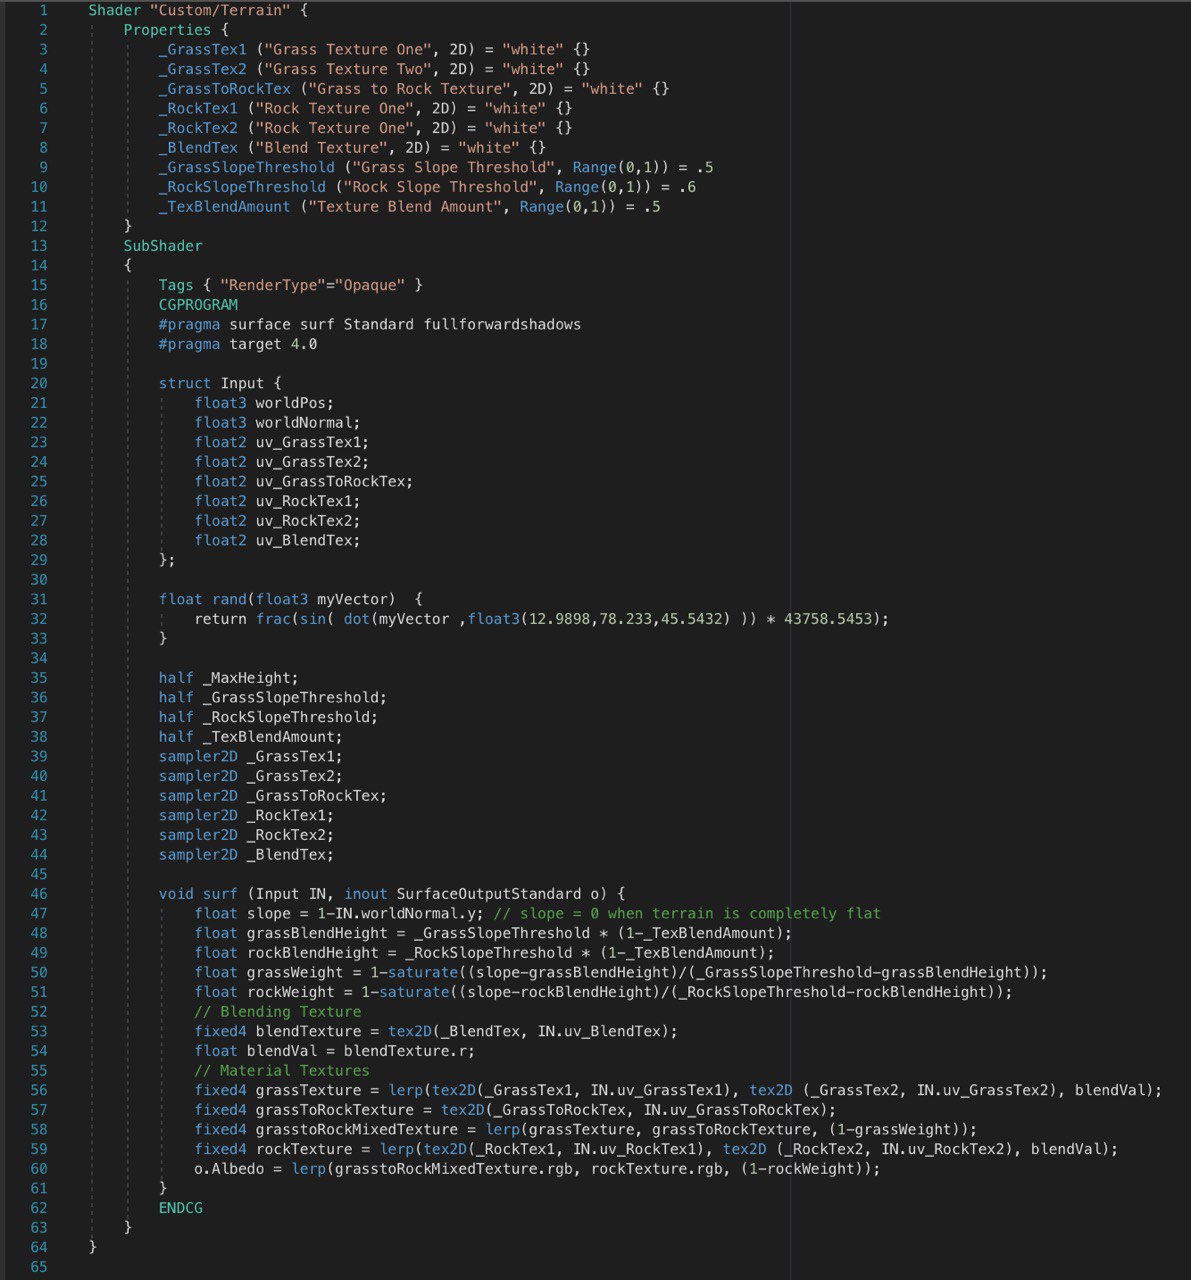Click sampler2D _RockTex2 declaration
The height and width of the screenshot is (1280, 1191).
tap(246, 835)
